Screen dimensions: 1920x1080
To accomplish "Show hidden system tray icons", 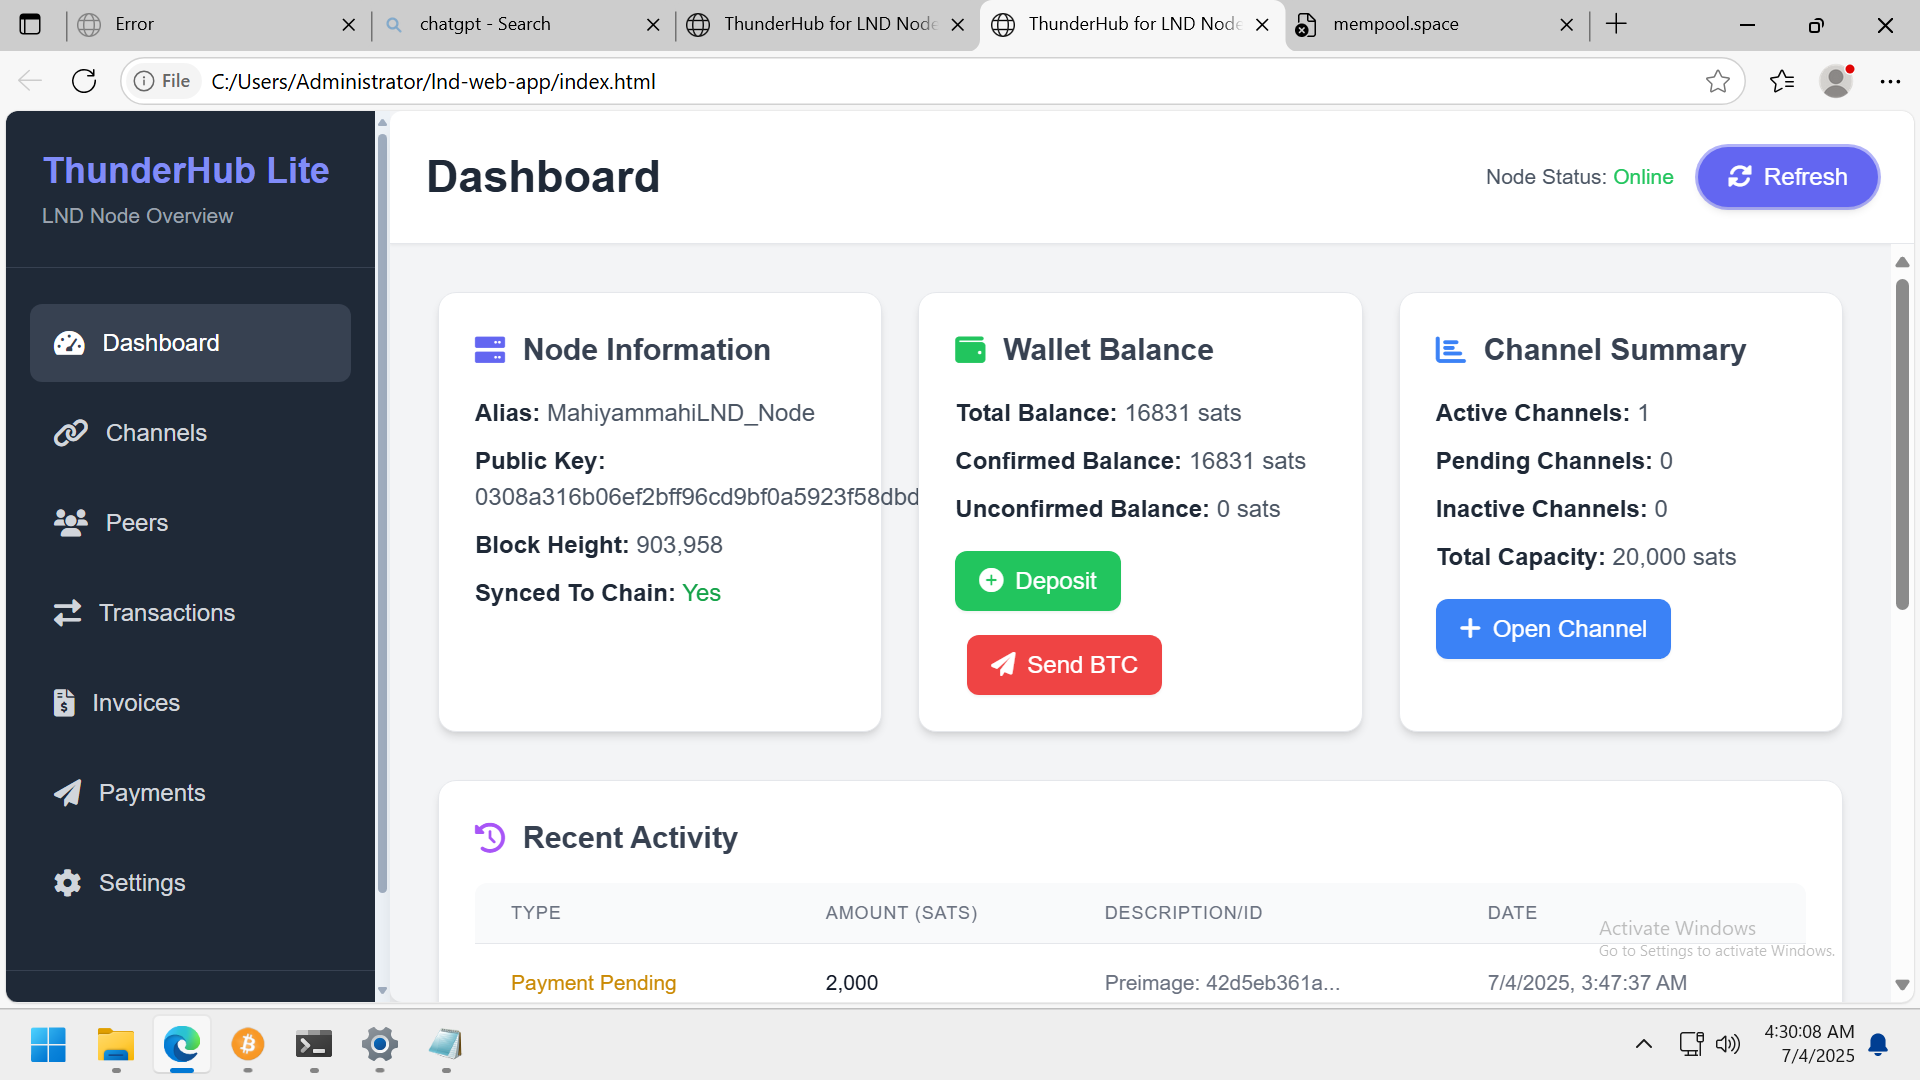I will (1643, 1044).
